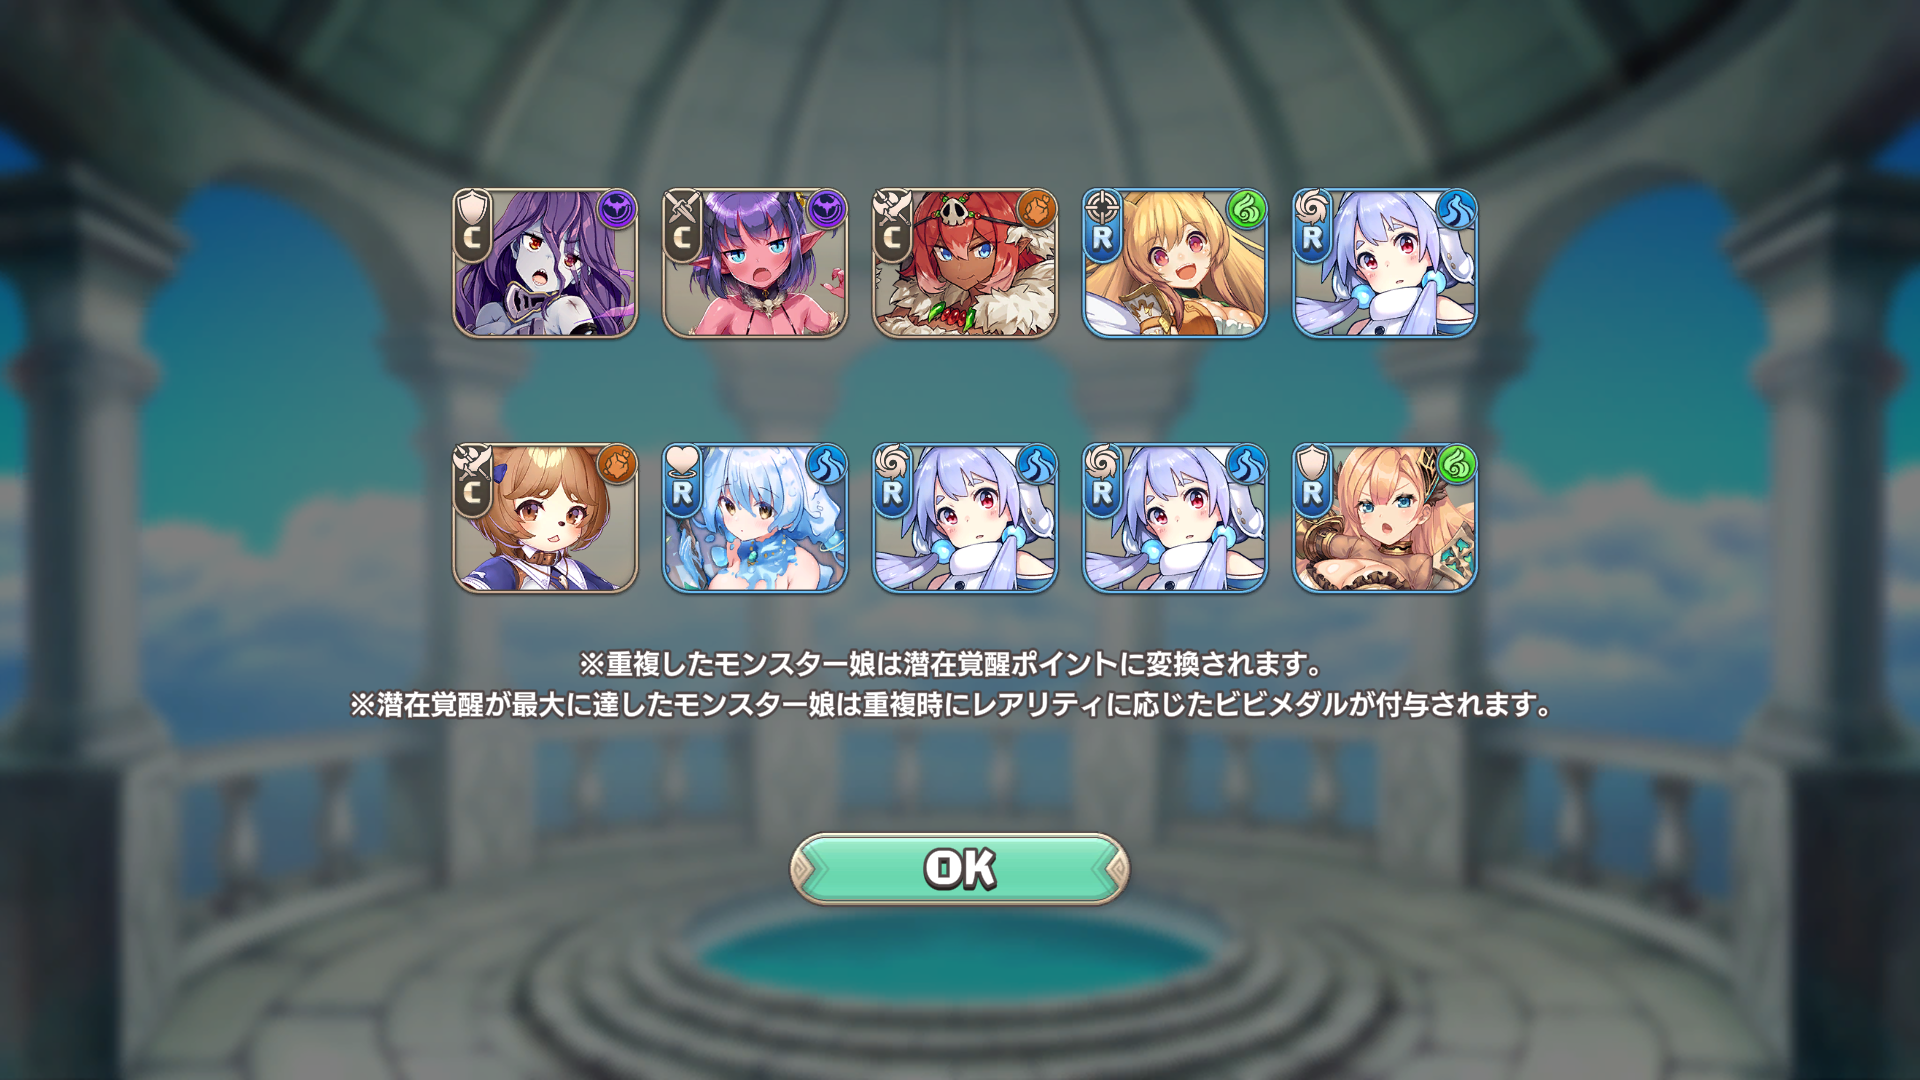Click the green wind icon on blonde girl card
This screenshot has width=1920, height=1080.
coord(1247,210)
